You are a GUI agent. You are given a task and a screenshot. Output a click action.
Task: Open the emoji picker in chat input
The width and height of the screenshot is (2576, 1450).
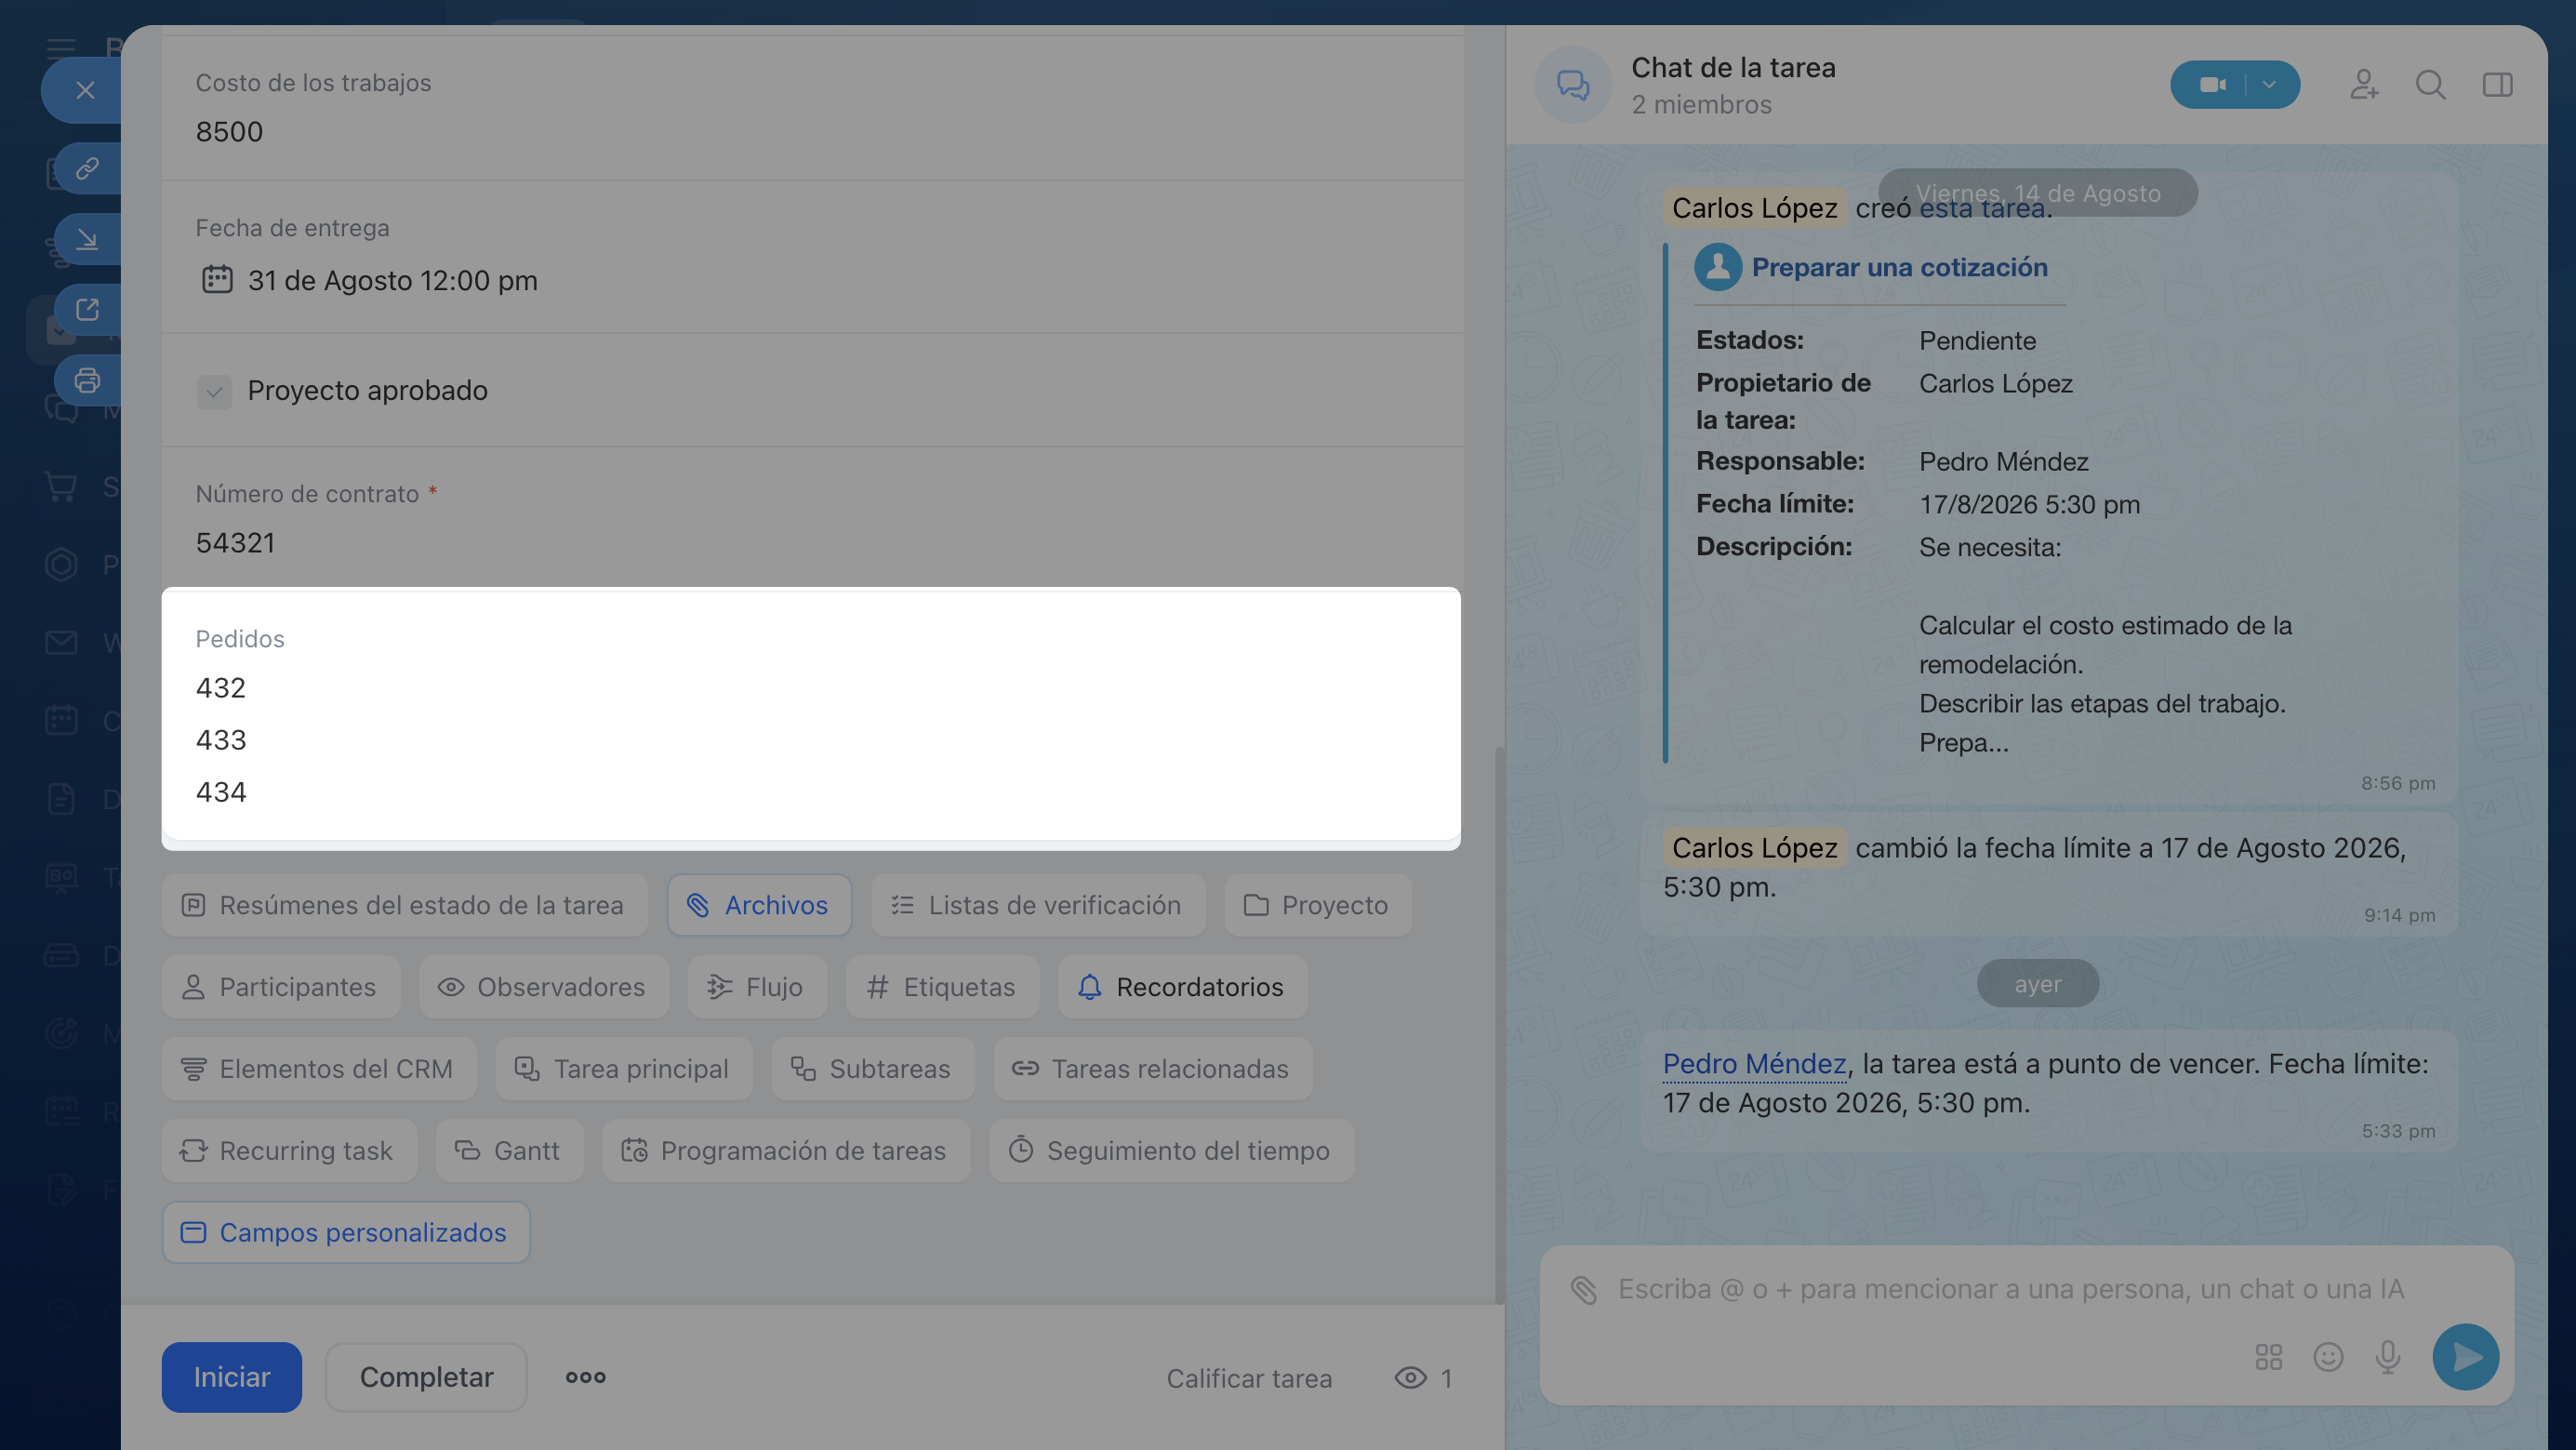pos(2328,1357)
